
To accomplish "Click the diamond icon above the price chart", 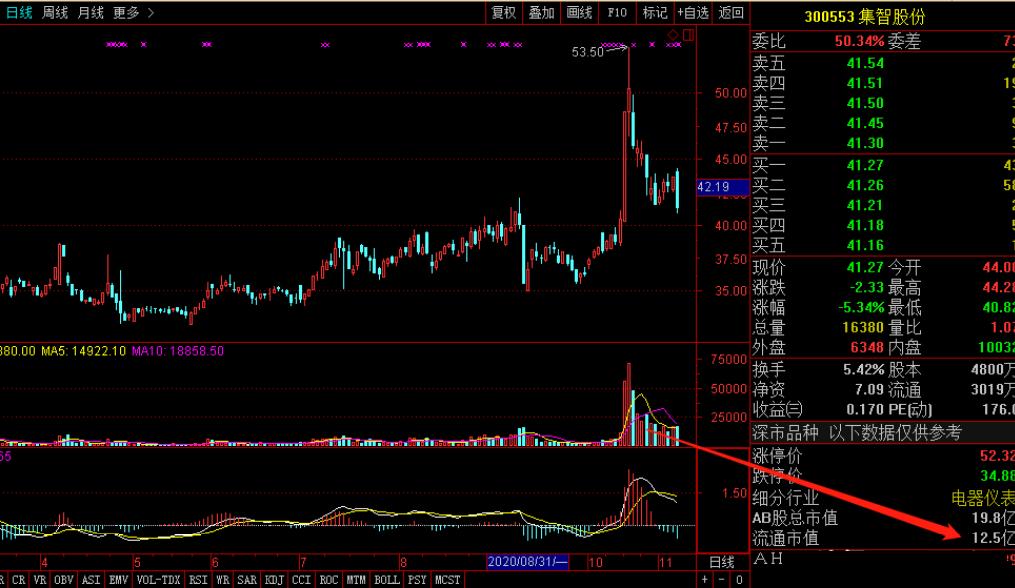I will (x=673, y=34).
